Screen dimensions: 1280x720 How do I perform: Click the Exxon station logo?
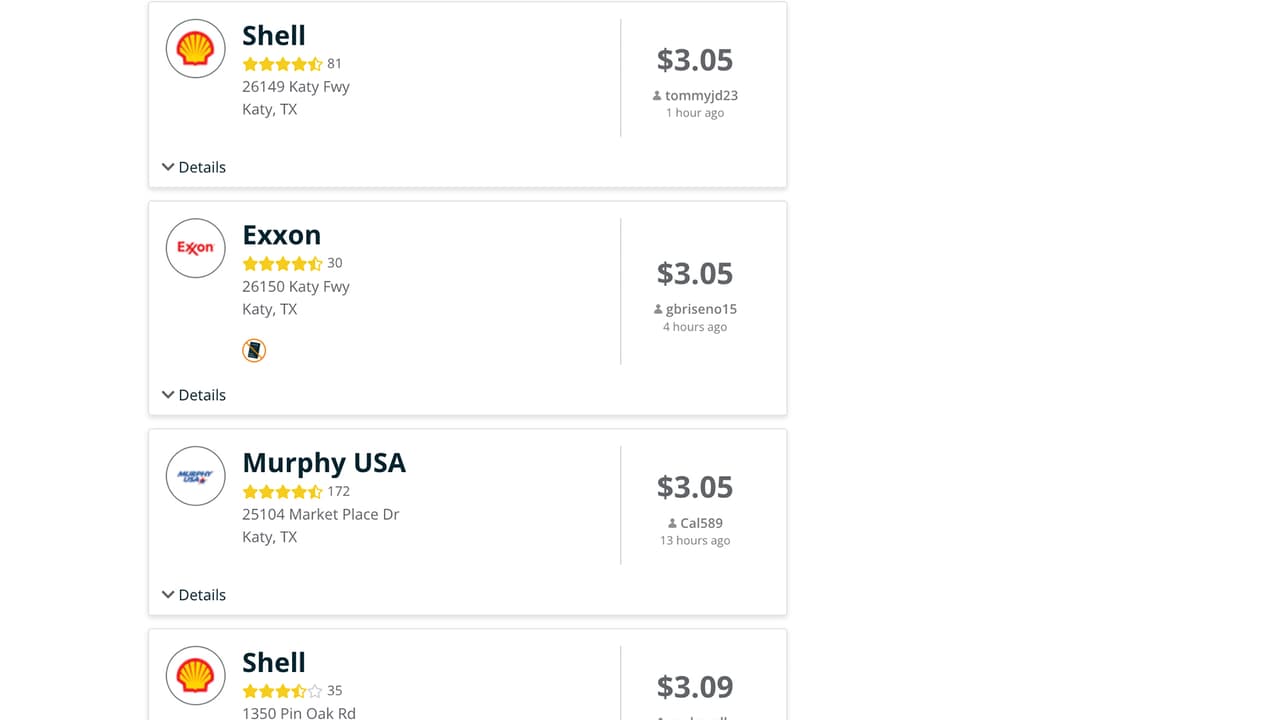tap(195, 248)
